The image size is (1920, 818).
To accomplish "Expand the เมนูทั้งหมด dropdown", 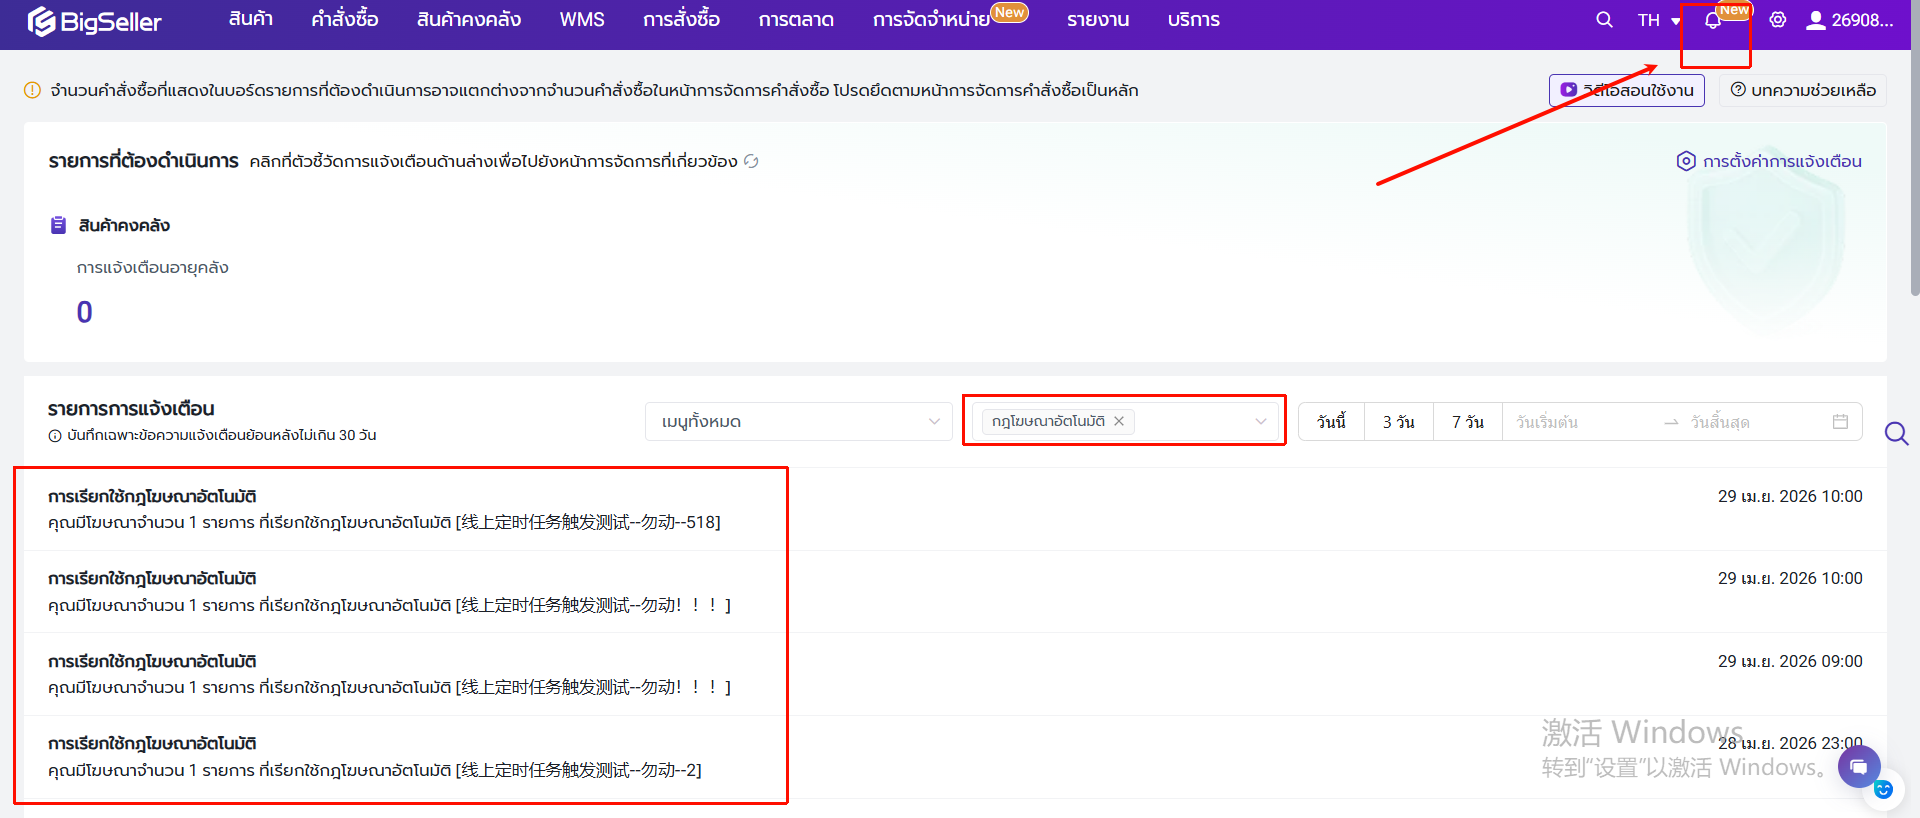I will tap(798, 422).
